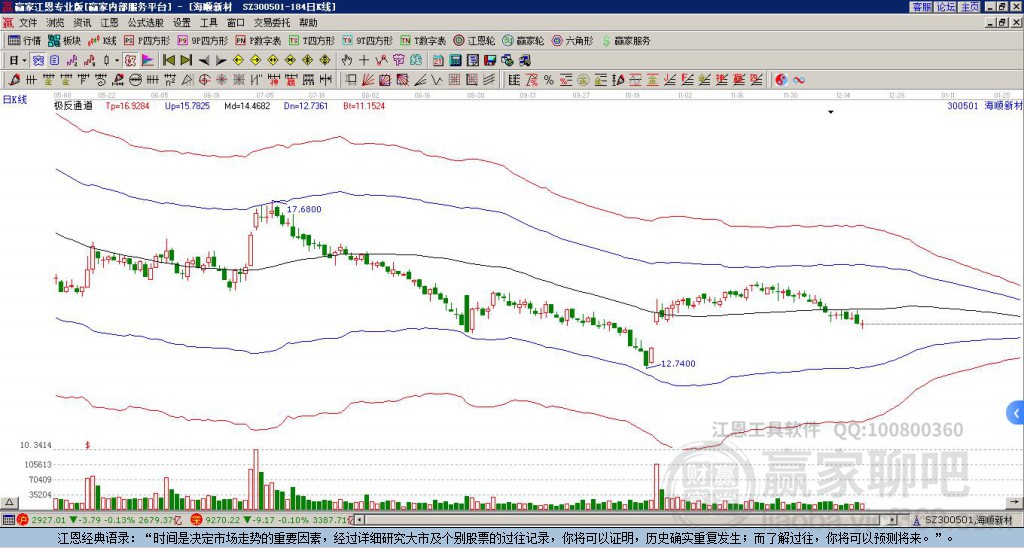Open the 9P四方形 square tool
The height and width of the screenshot is (548, 1024).
(x=203, y=40)
